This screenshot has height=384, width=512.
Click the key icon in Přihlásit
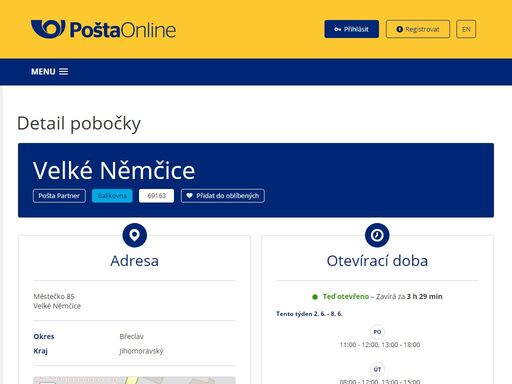coord(337,29)
